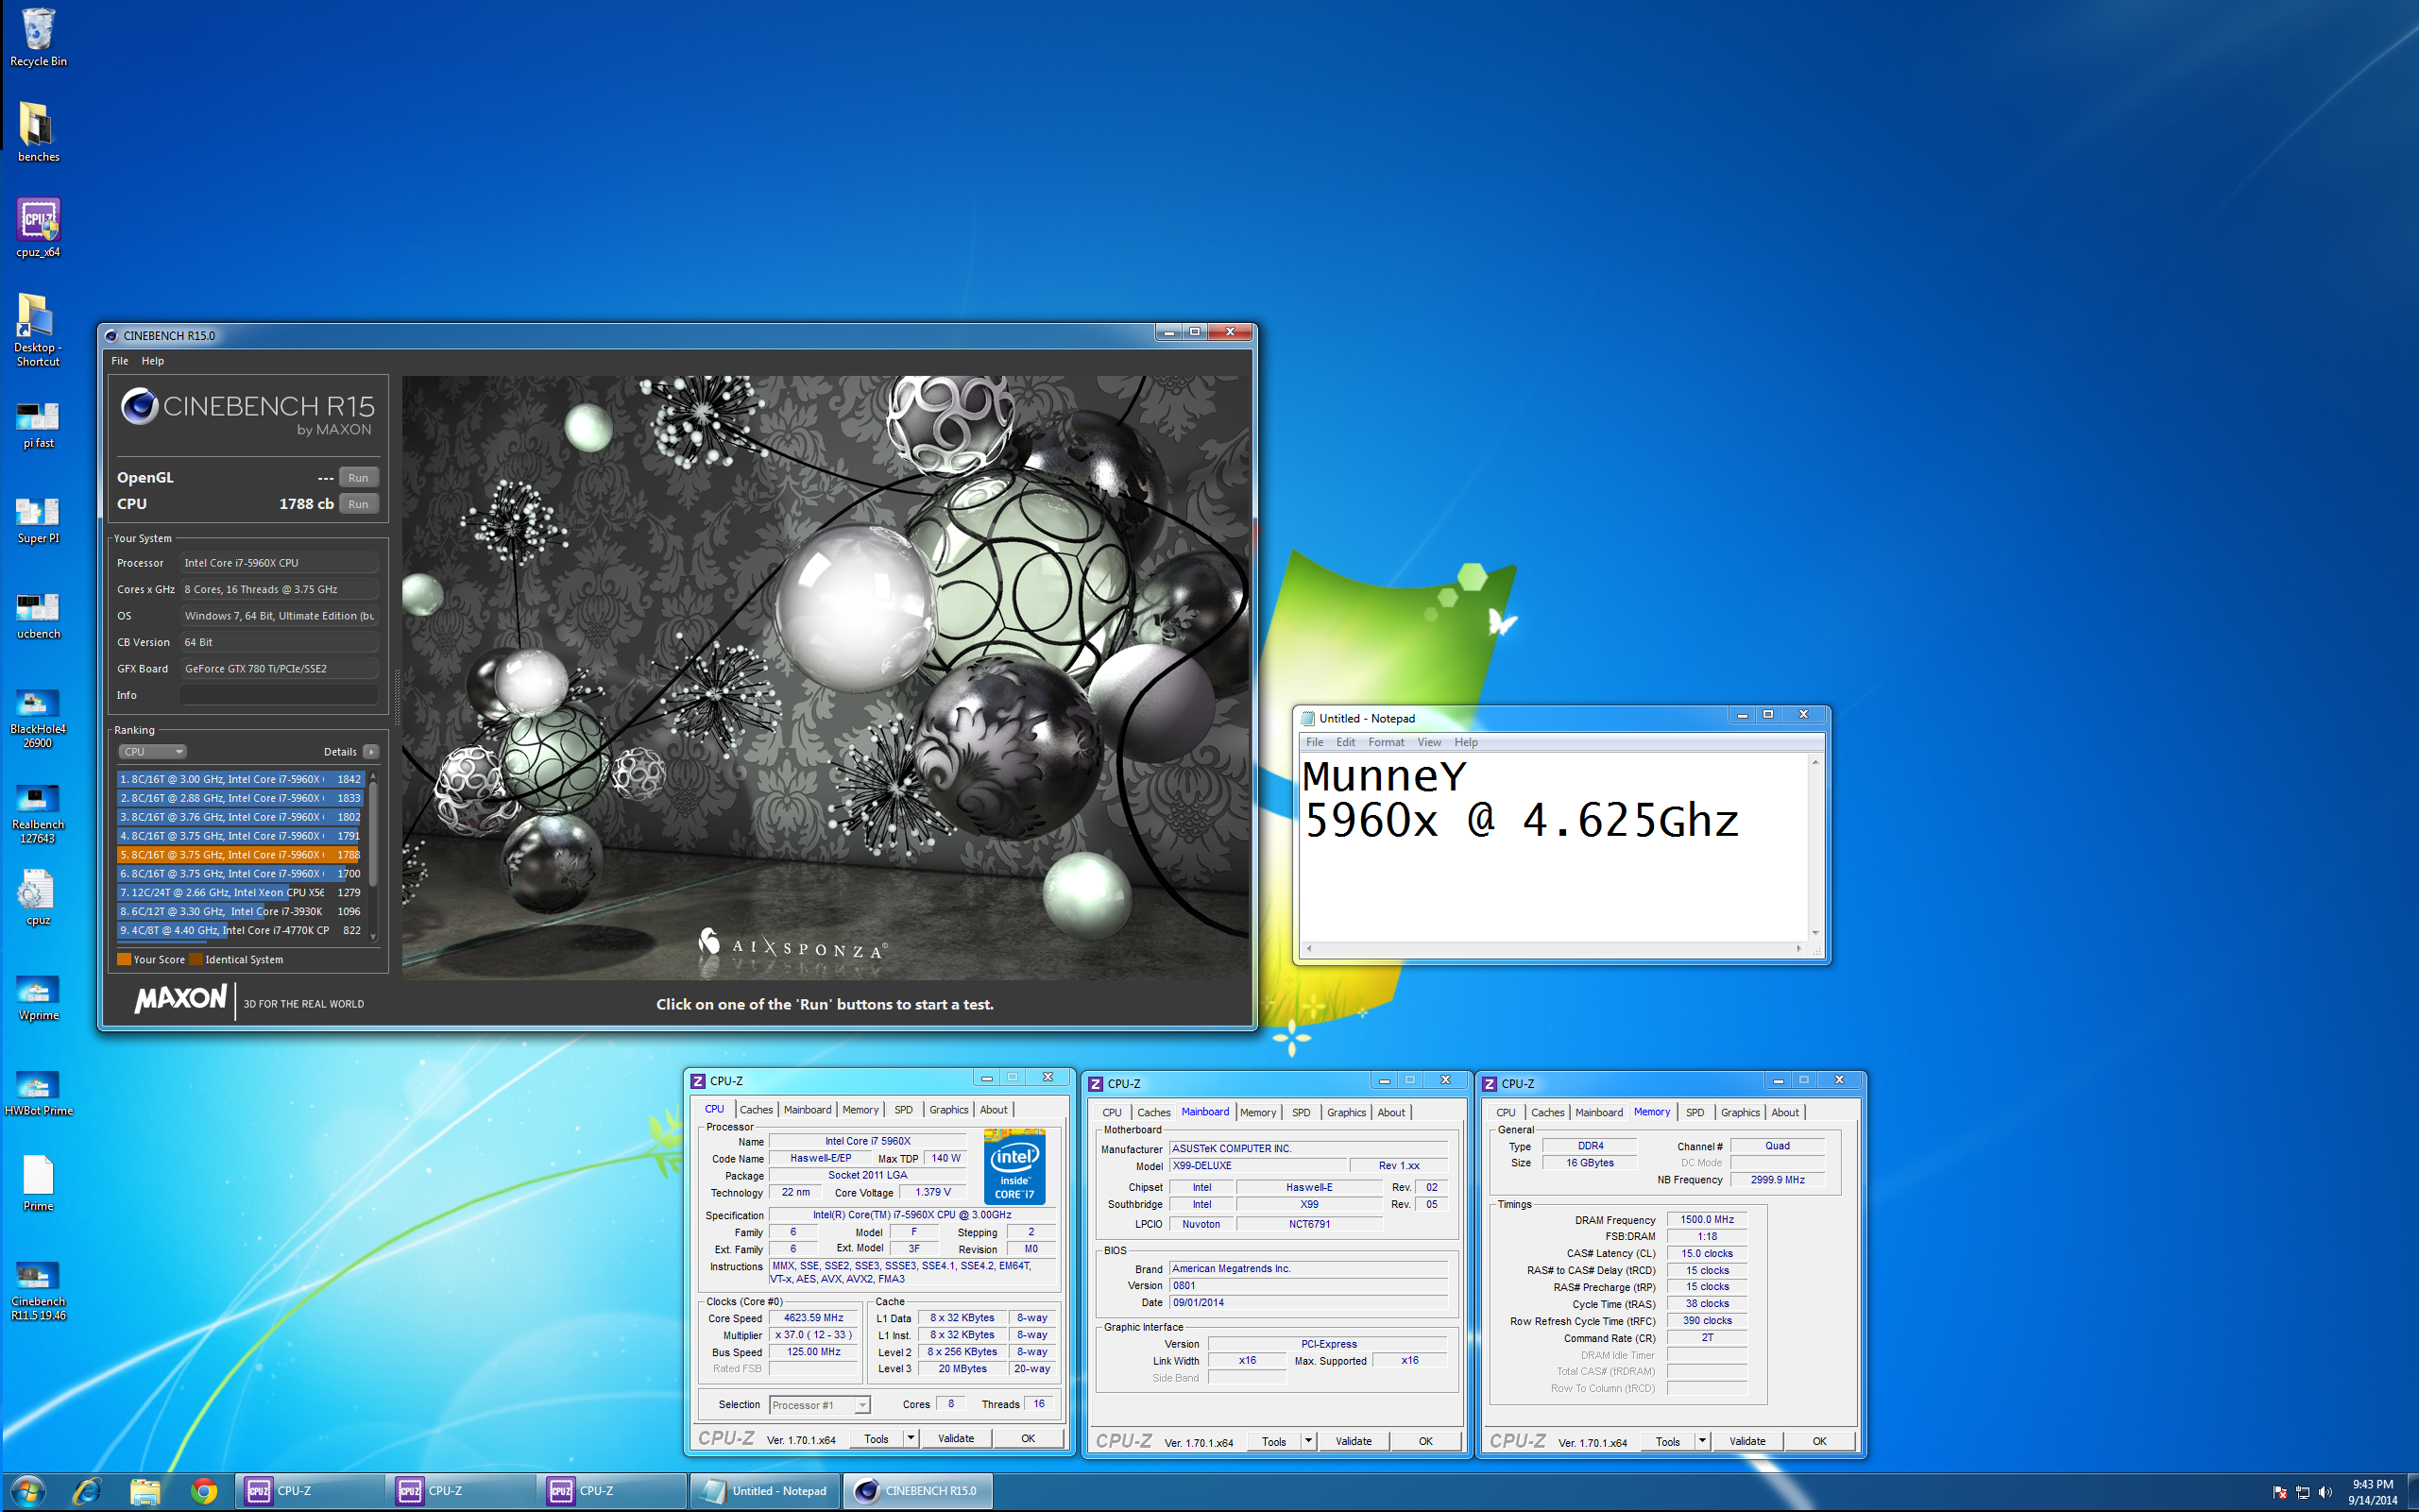Open the Recycle Bin desktop icon
The width and height of the screenshot is (2419, 1512).
tap(38, 37)
